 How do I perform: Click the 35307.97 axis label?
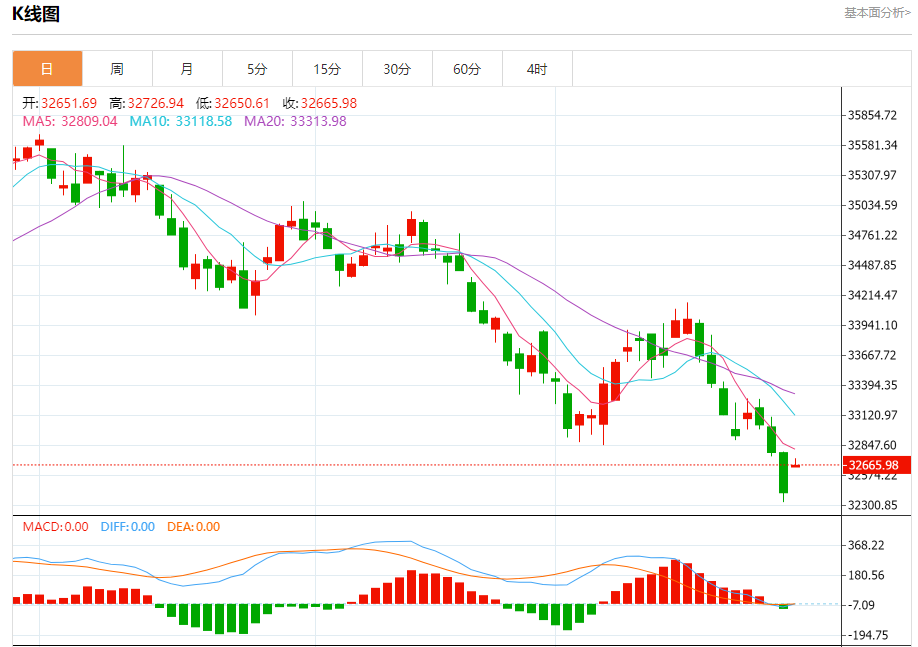tap(872, 175)
